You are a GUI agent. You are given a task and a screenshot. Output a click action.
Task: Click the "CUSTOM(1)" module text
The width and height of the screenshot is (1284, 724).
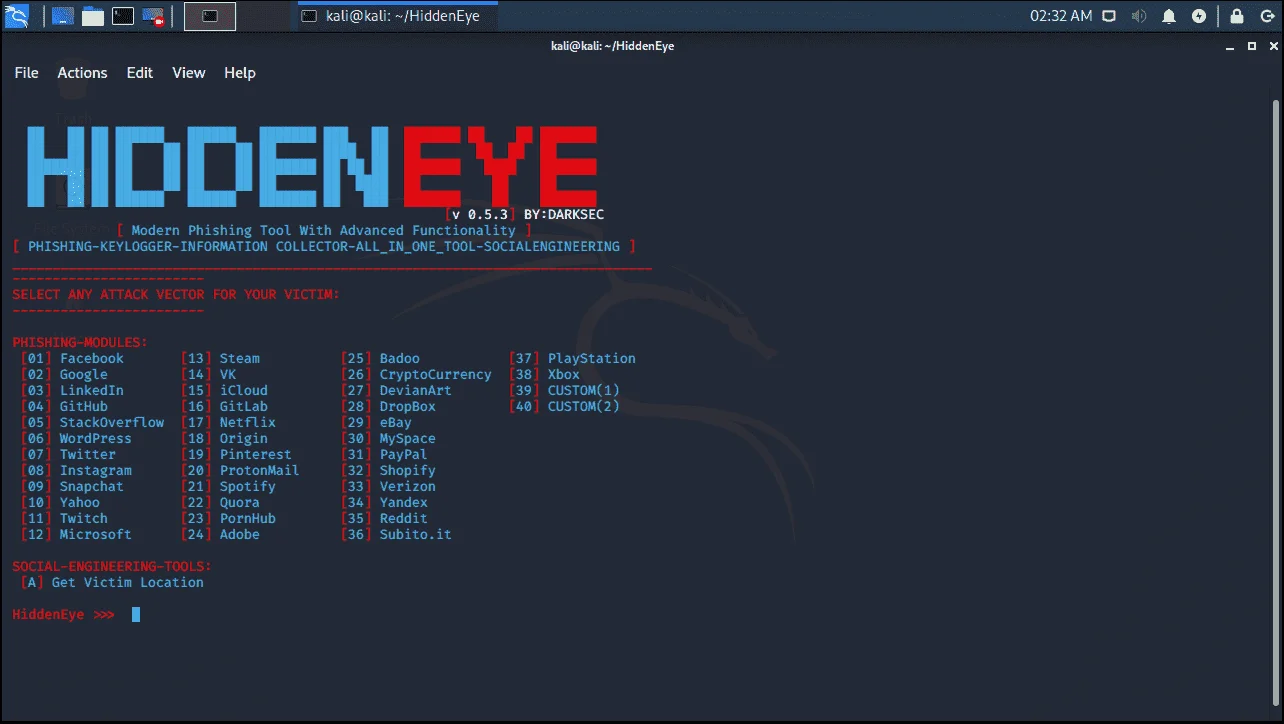tap(584, 391)
